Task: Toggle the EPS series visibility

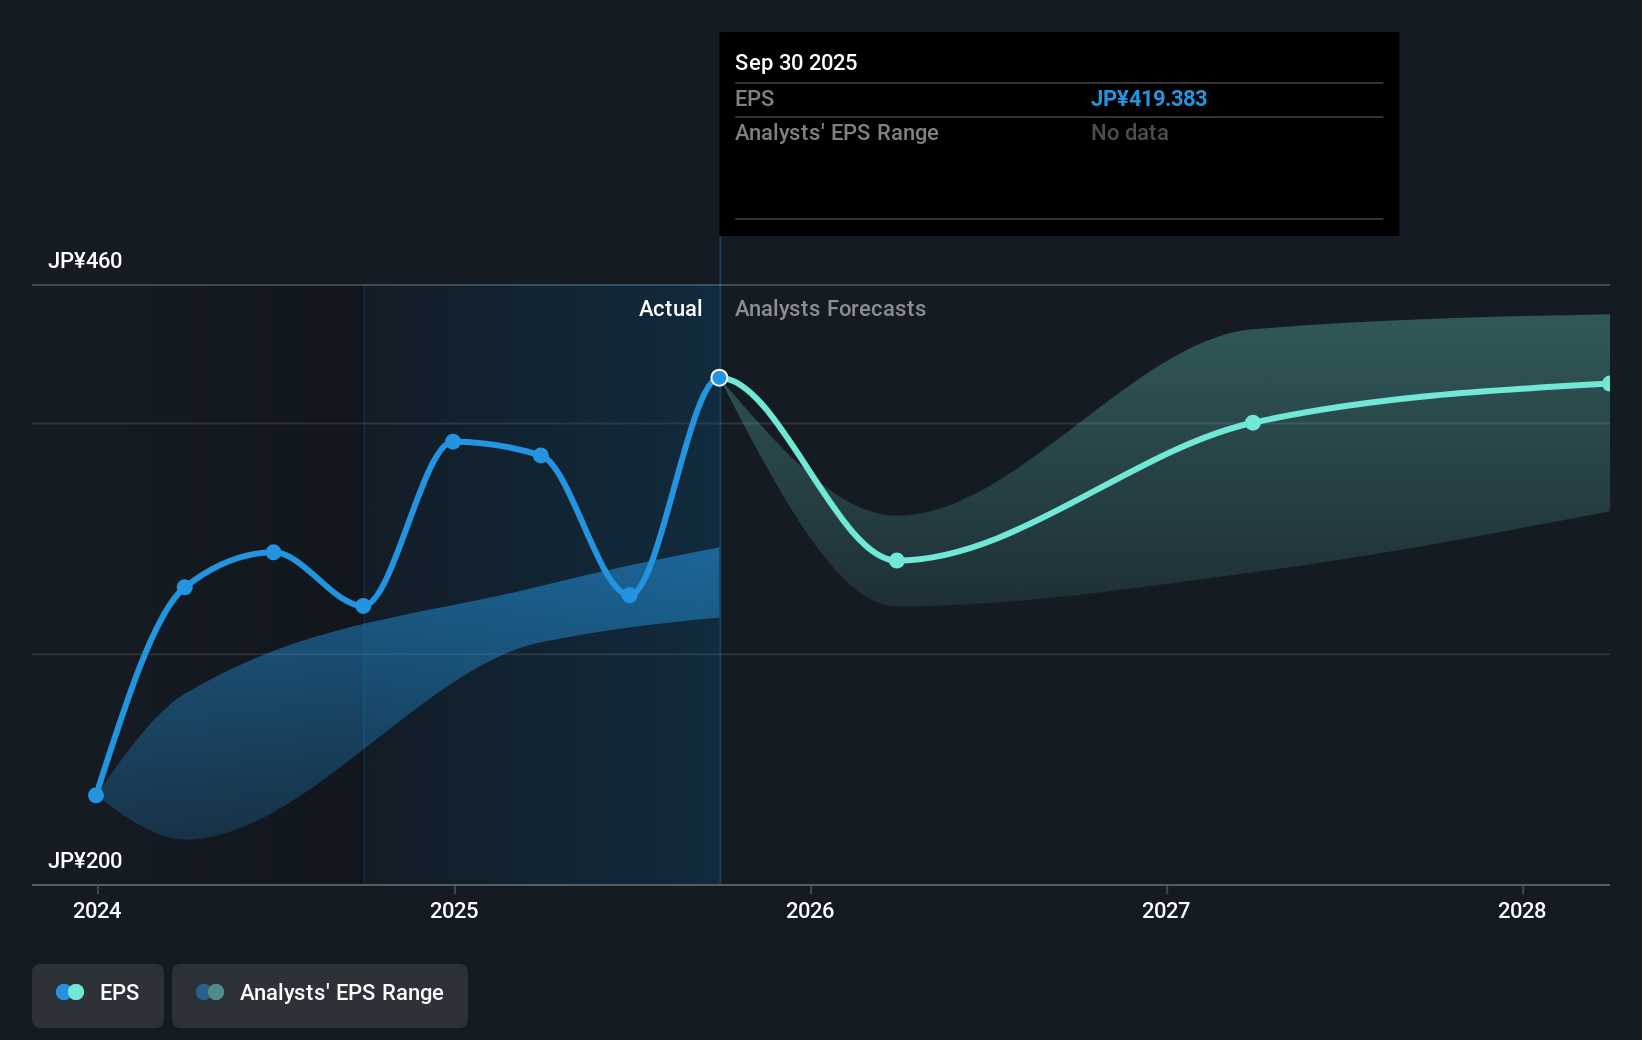Action: pyautogui.click(x=97, y=995)
